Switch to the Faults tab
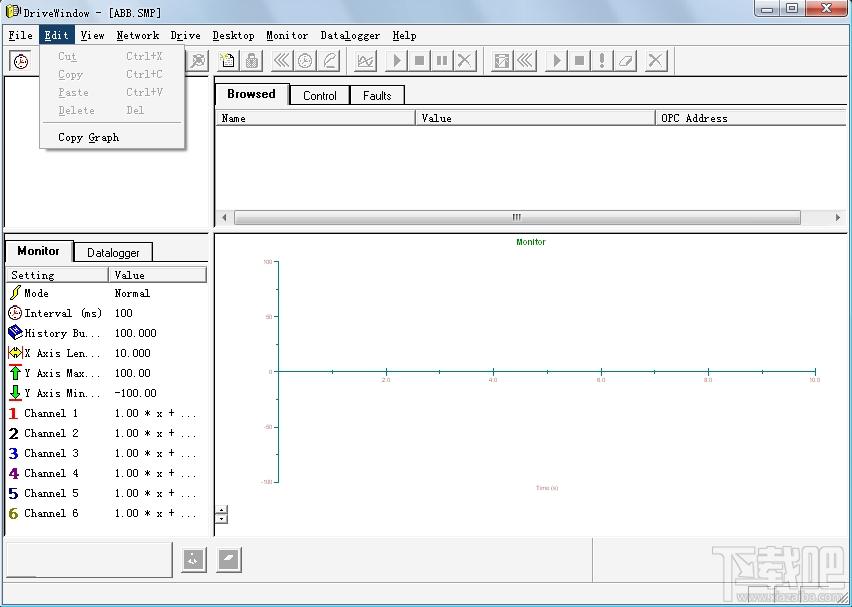This screenshot has width=852, height=607. point(377,96)
